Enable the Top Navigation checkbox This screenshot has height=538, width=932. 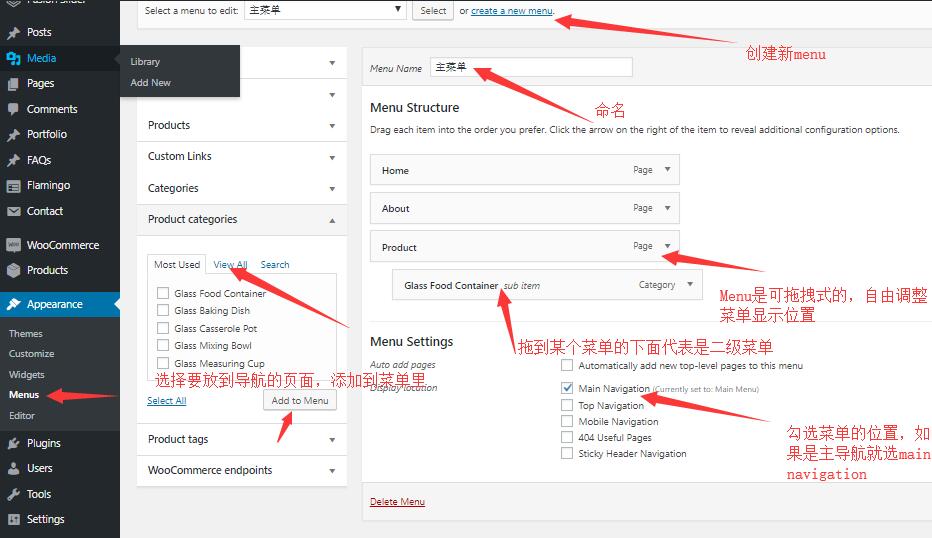coord(568,405)
